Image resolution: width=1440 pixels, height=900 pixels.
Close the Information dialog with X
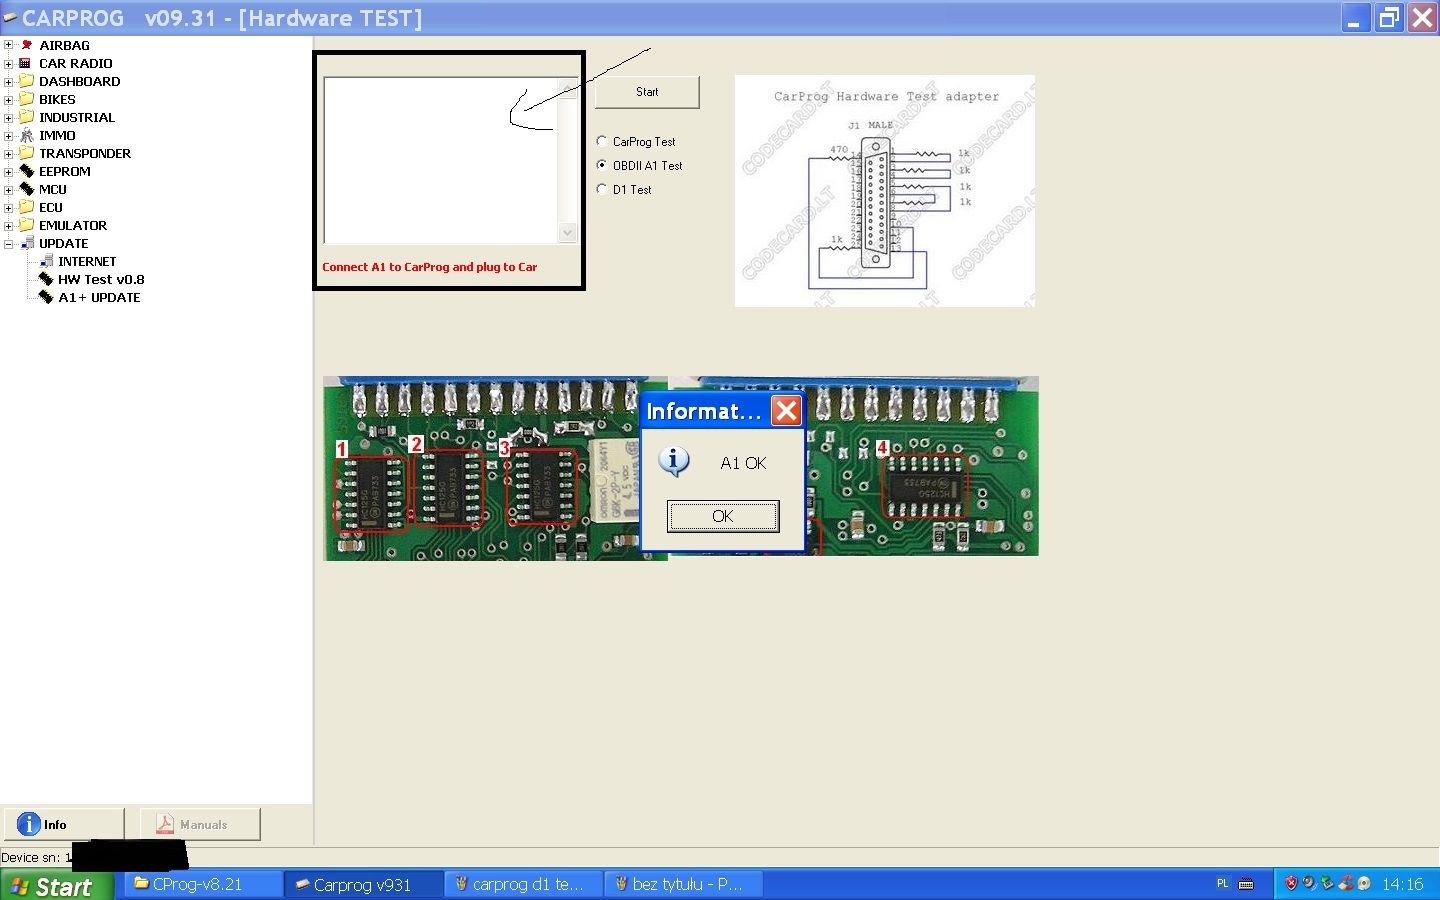point(787,411)
